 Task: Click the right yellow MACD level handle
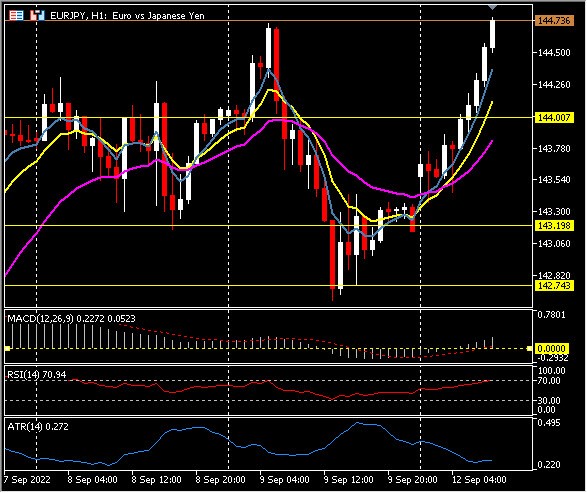pyautogui.click(x=529, y=349)
